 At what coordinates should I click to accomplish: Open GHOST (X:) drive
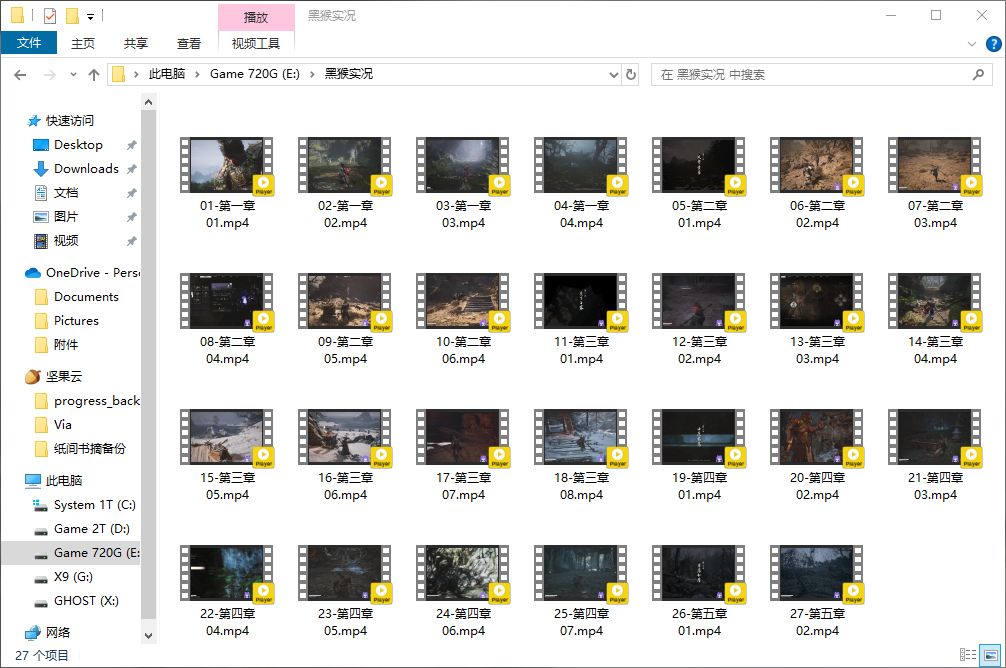[86, 601]
